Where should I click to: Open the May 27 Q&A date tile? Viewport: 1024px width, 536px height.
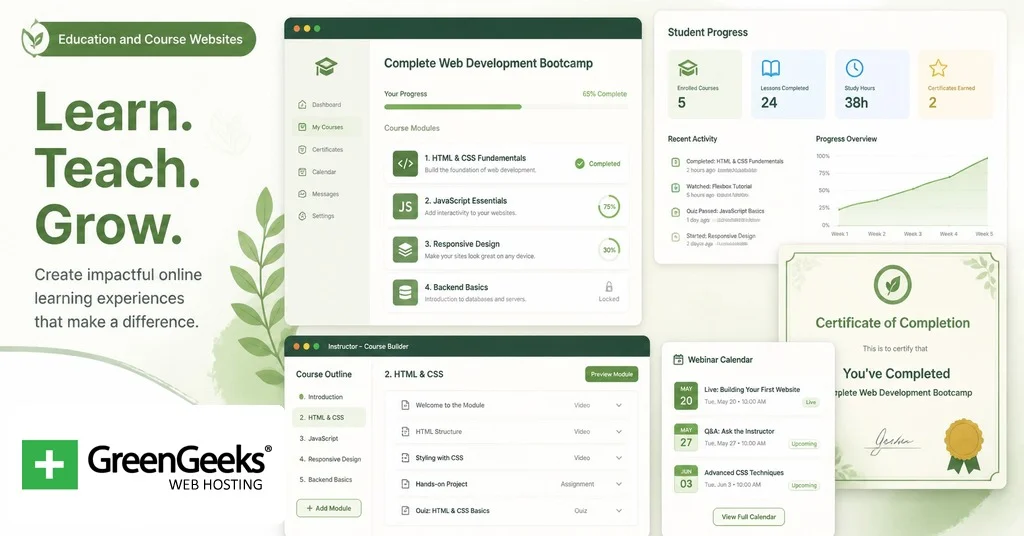click(686, 437)
